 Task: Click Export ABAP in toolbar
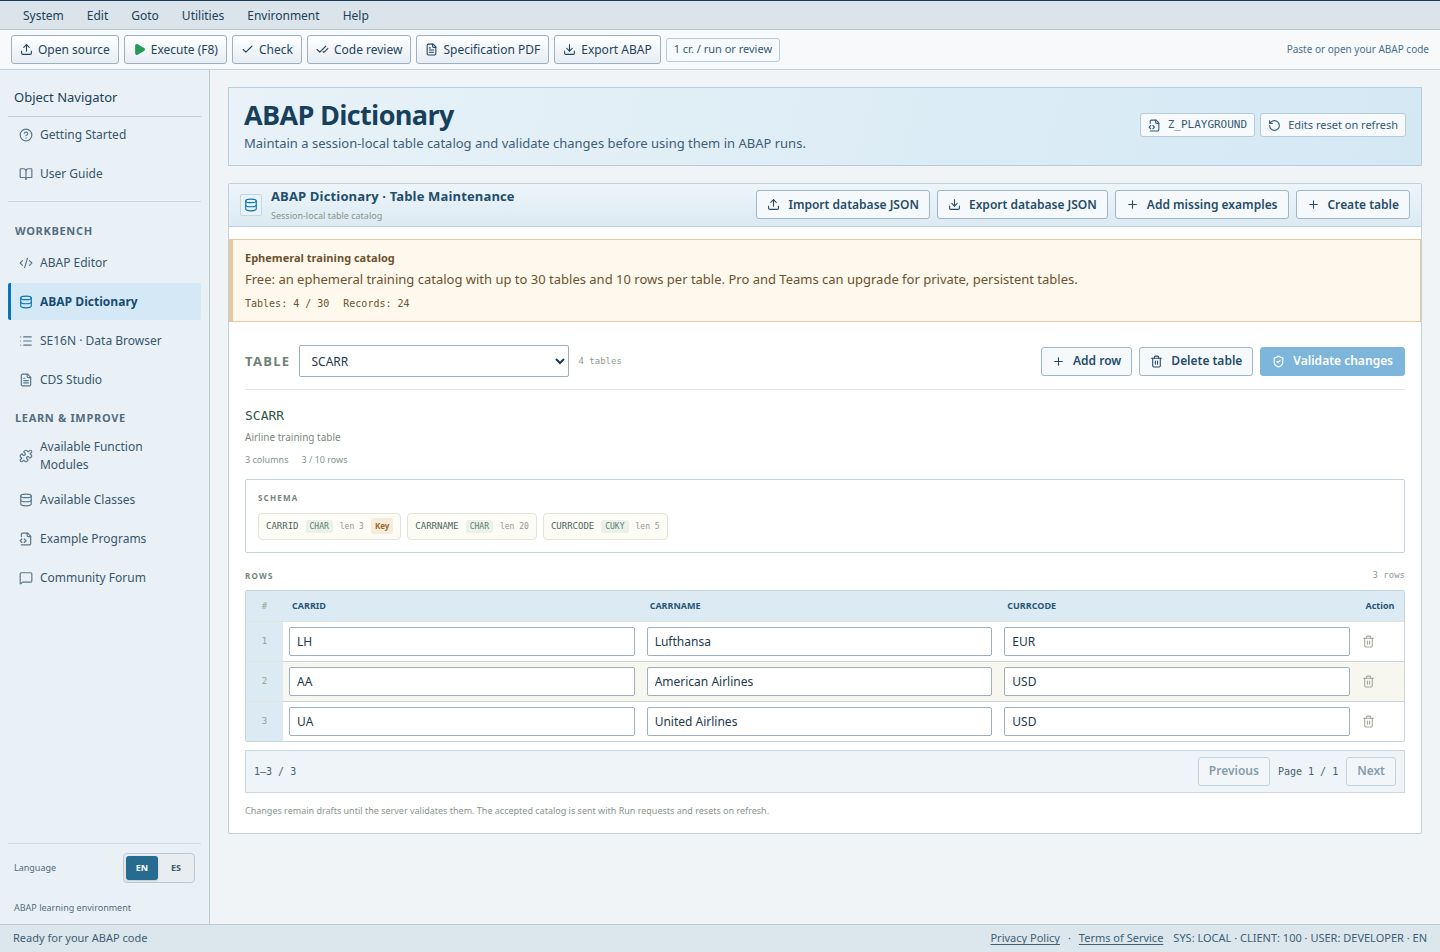point(607,49)
